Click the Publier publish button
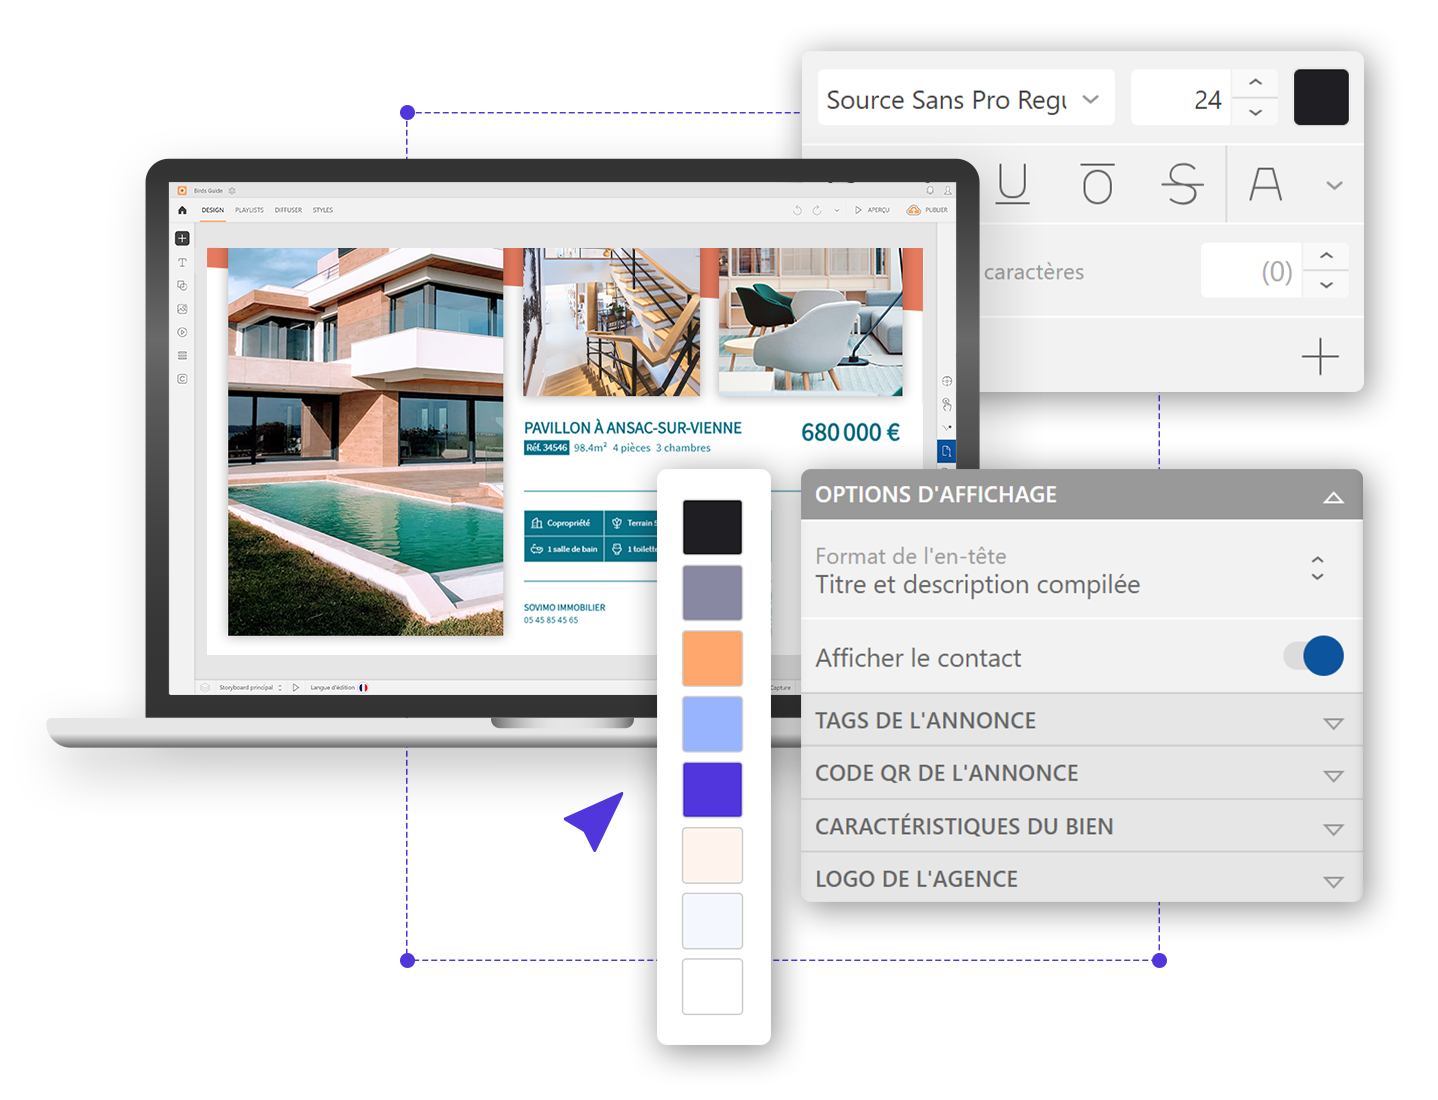Viewport: 1438px width, 1100px height. 927,210
